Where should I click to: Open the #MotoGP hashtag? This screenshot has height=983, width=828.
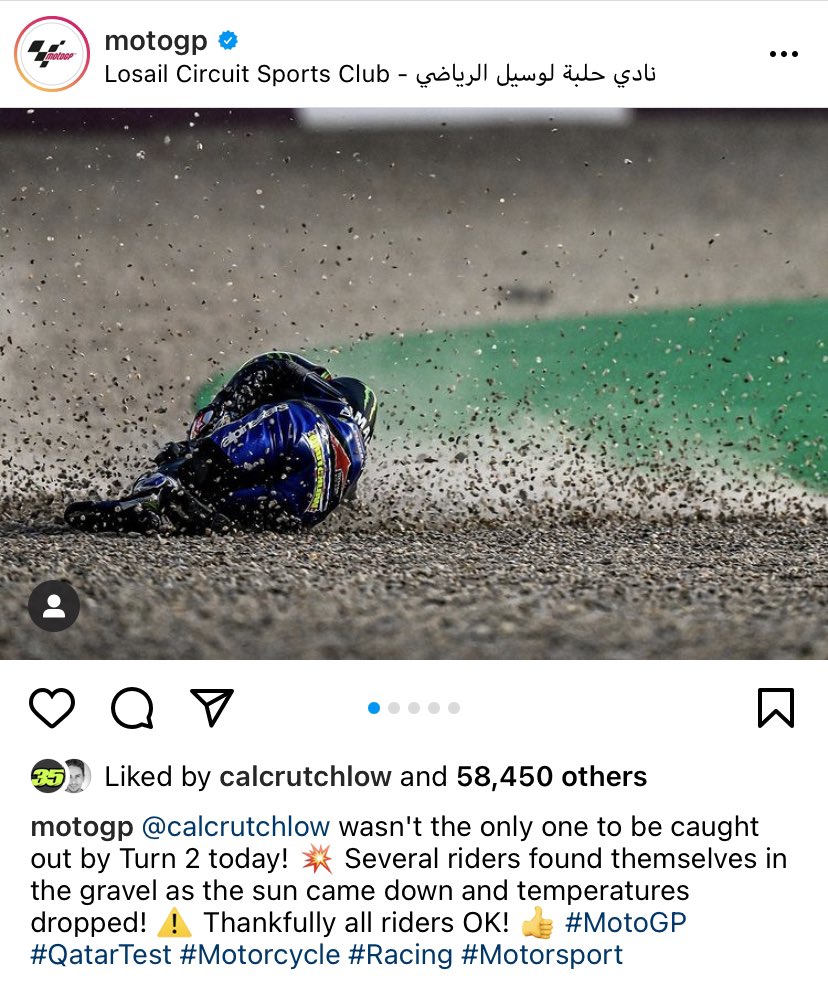626,923
